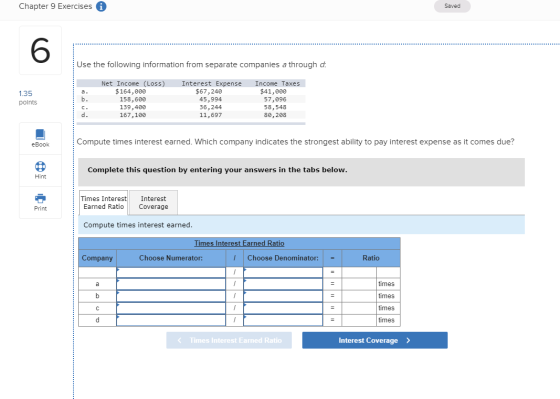Screen dimensions: 560x399
Task: Click ratio result field for company d
Action: [x=359, y=320]
